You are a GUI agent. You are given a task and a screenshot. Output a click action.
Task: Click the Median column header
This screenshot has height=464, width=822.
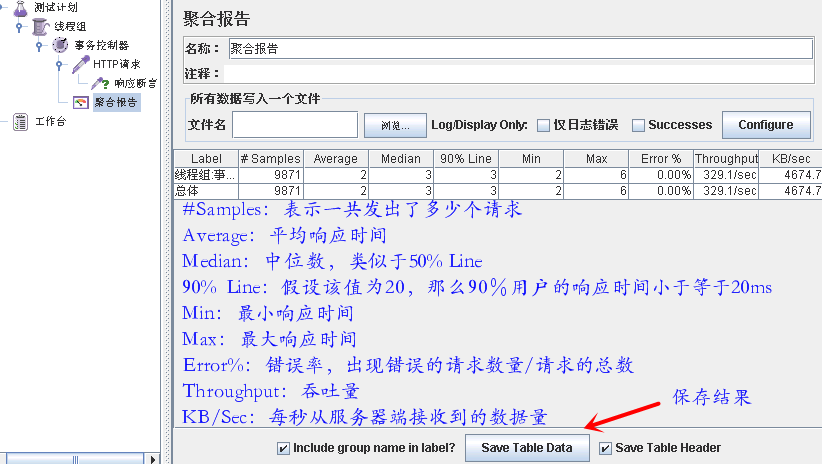[401, 159]
